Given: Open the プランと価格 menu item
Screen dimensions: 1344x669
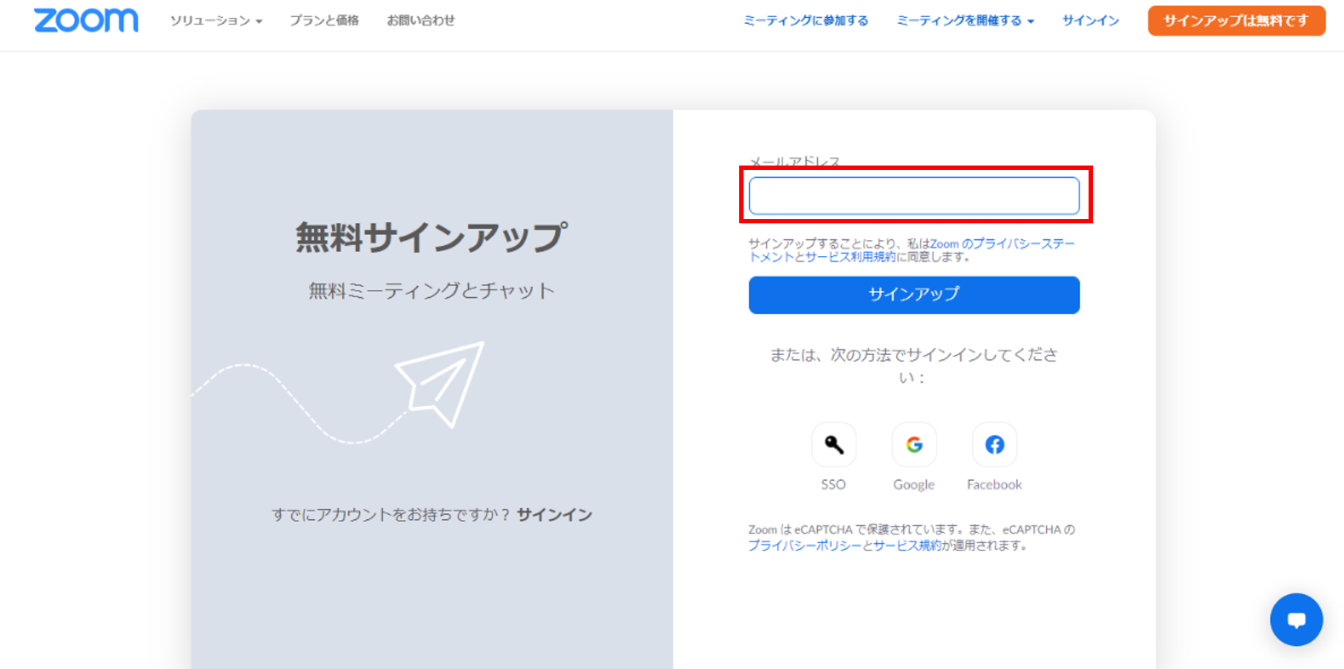Looking at the screenshot, I should [324, 21].
